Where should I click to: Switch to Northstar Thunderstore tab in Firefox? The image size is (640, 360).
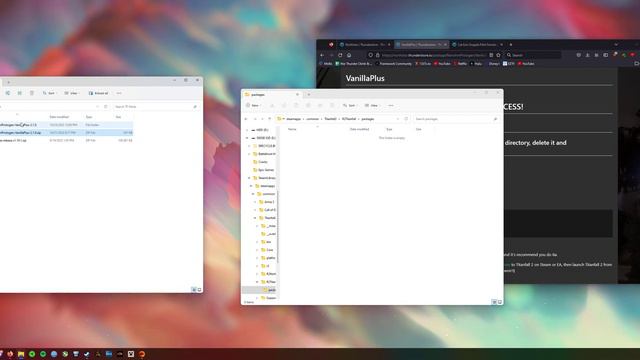pos(364,44)
